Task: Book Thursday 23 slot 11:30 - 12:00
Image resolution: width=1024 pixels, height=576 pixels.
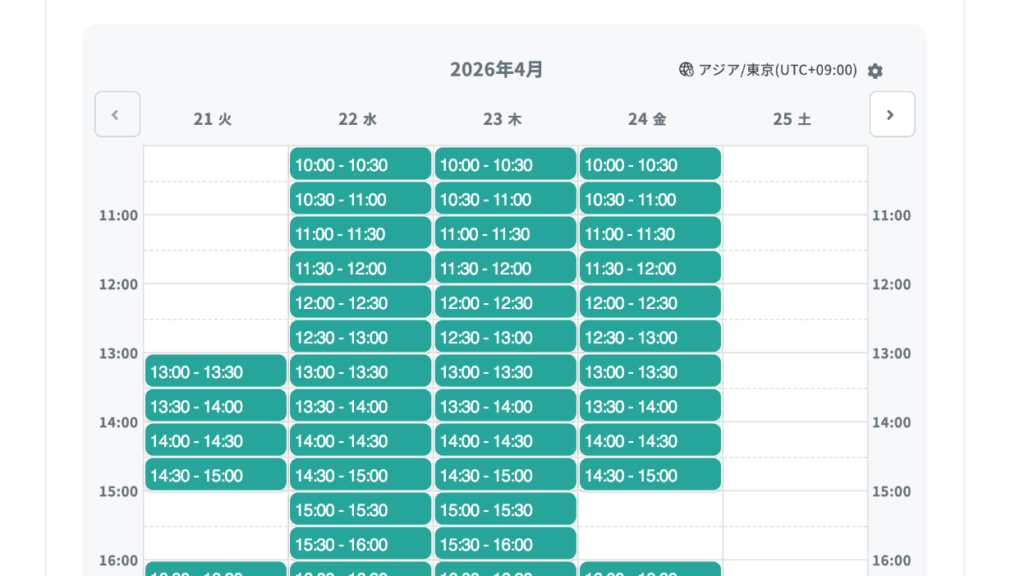Action: 505,268
